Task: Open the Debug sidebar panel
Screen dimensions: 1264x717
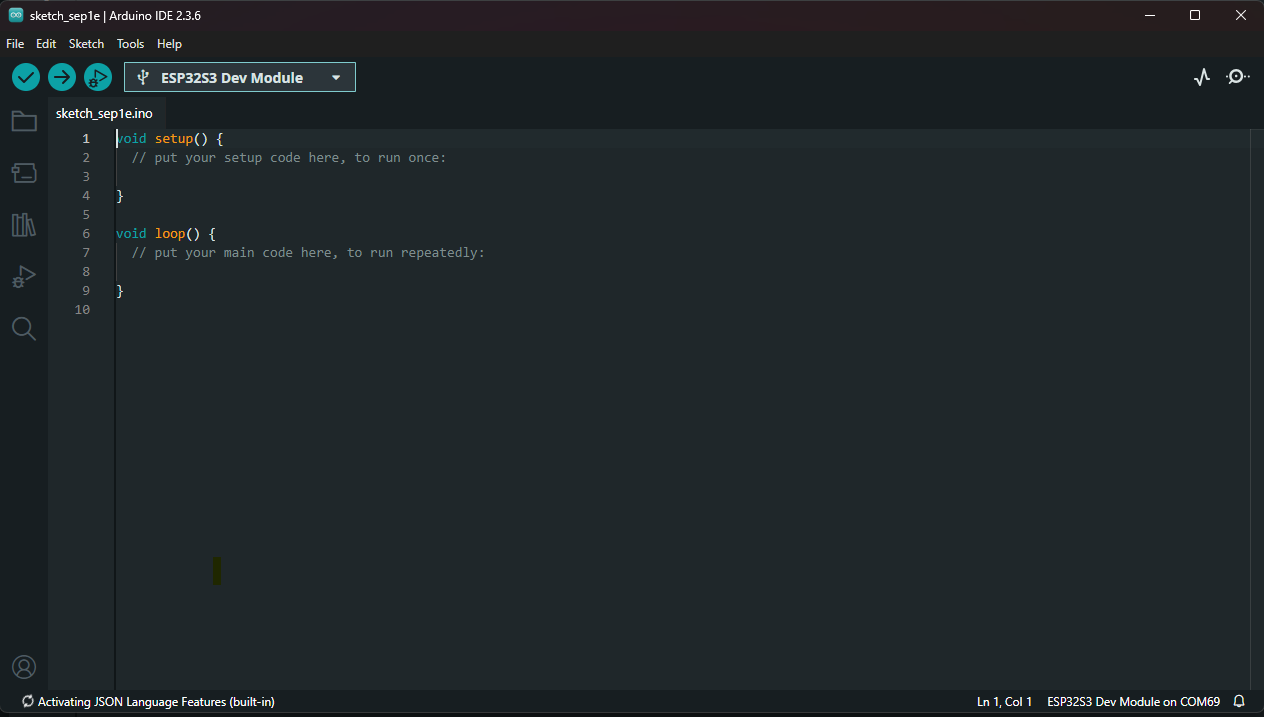Action: point(24,277)
